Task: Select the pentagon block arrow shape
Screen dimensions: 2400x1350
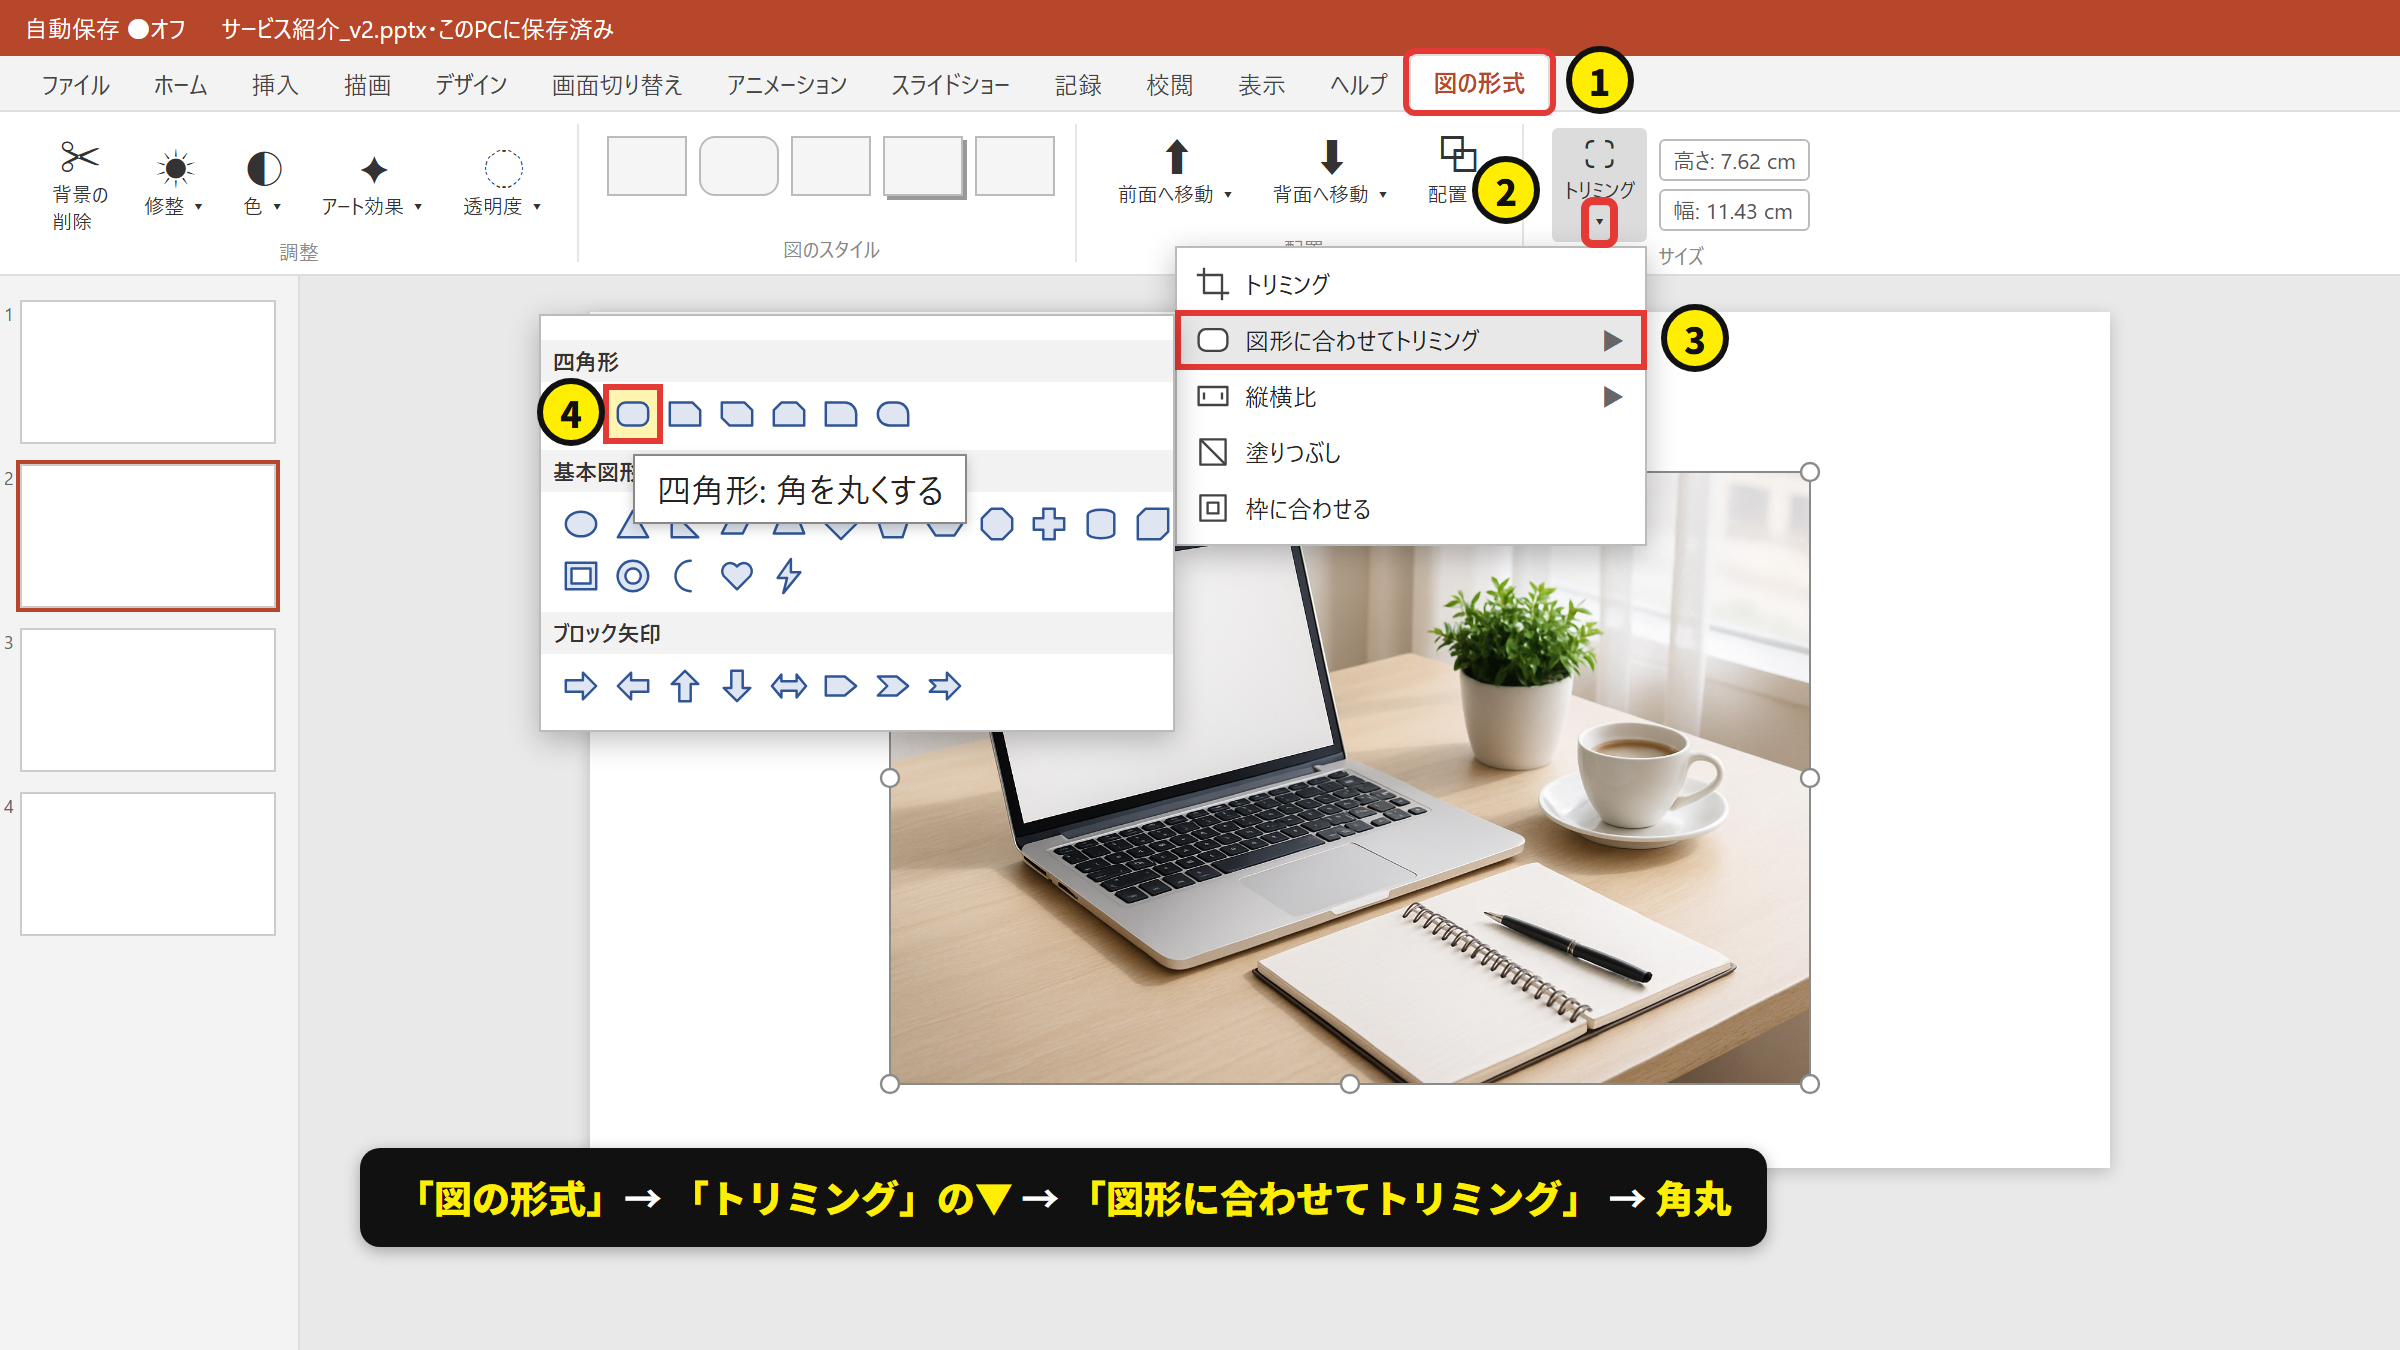Action: (x=841, y=686)
